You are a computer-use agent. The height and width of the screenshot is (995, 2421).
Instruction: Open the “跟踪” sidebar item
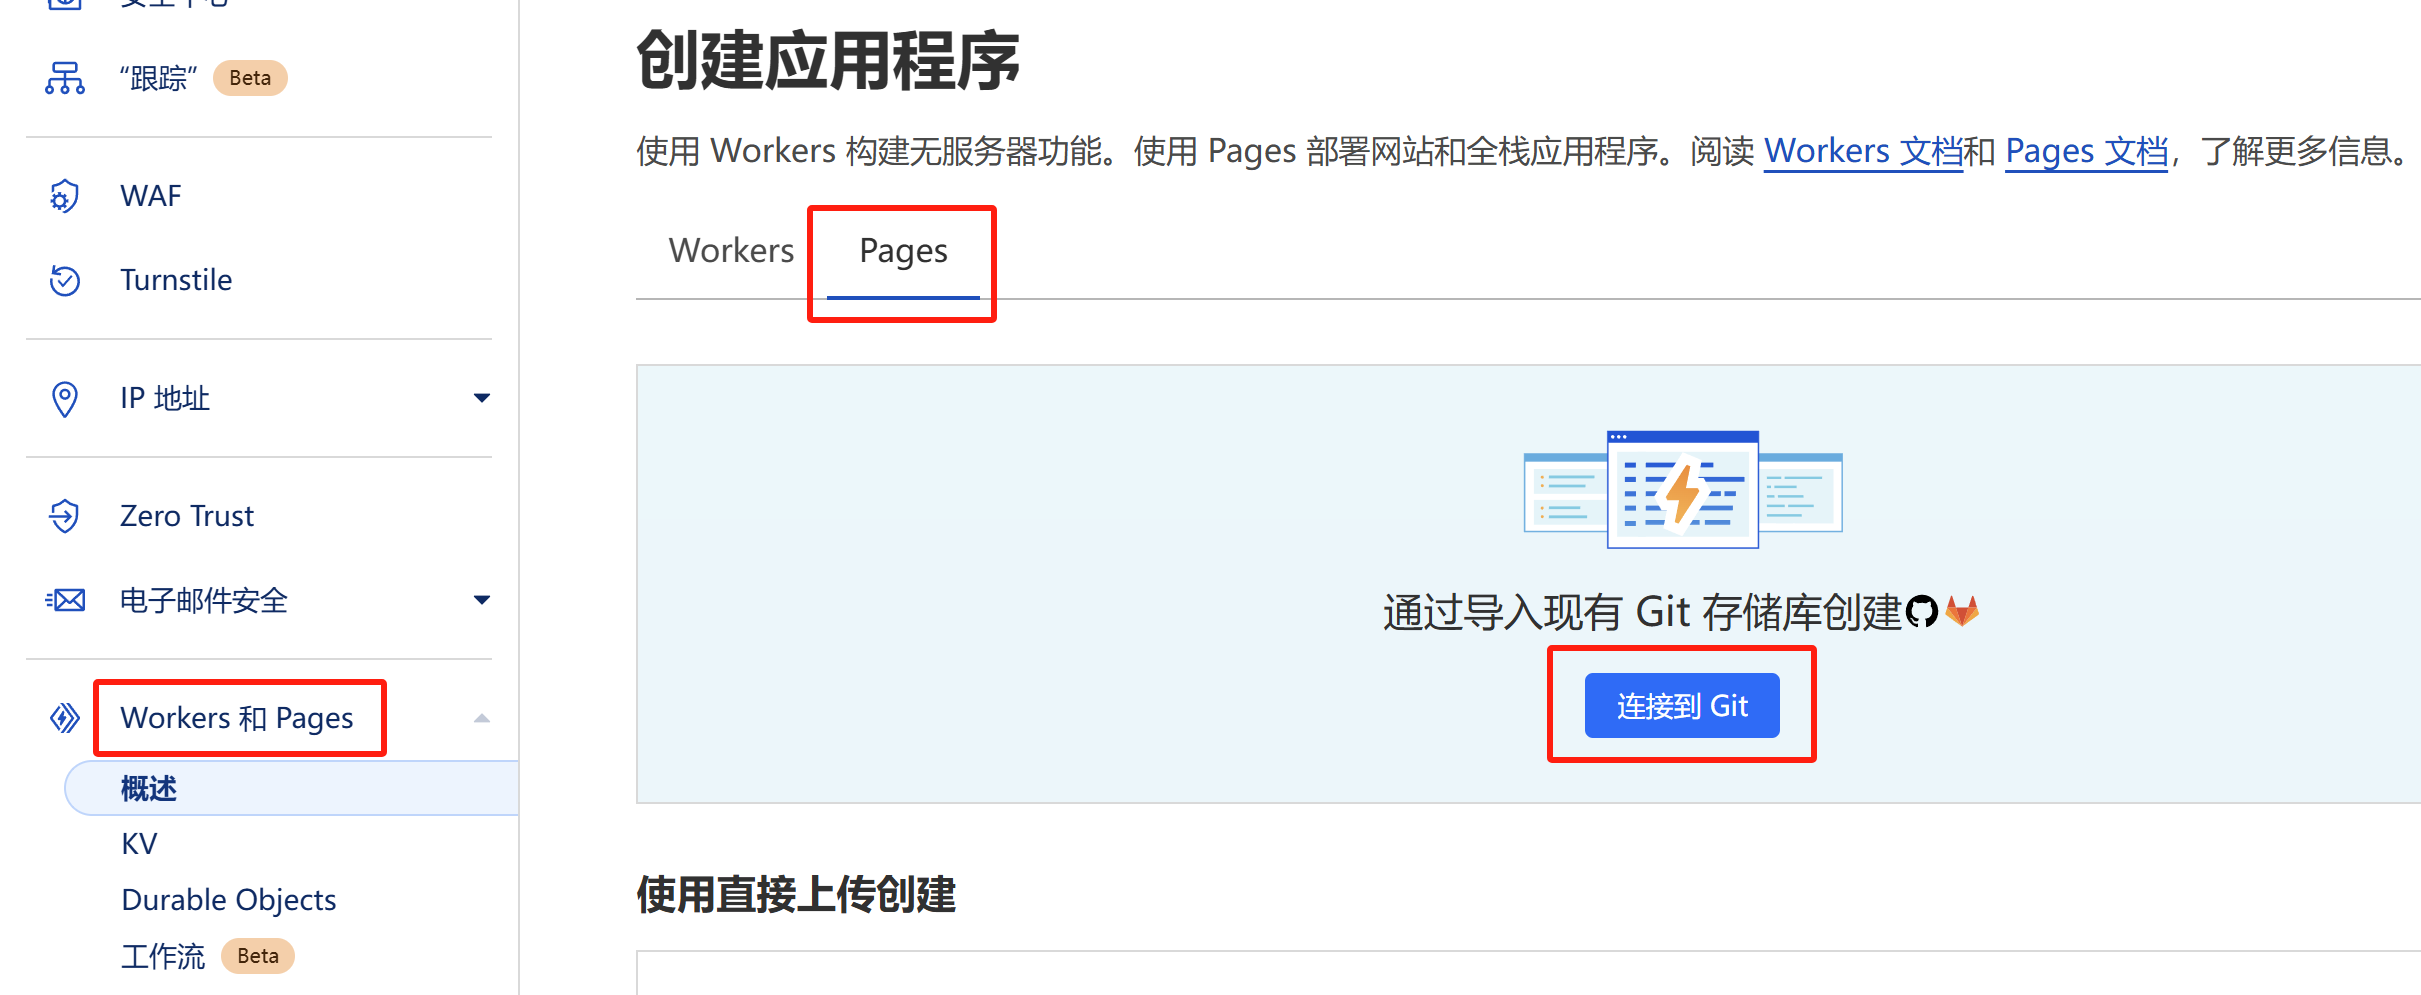tap(158, 78)
